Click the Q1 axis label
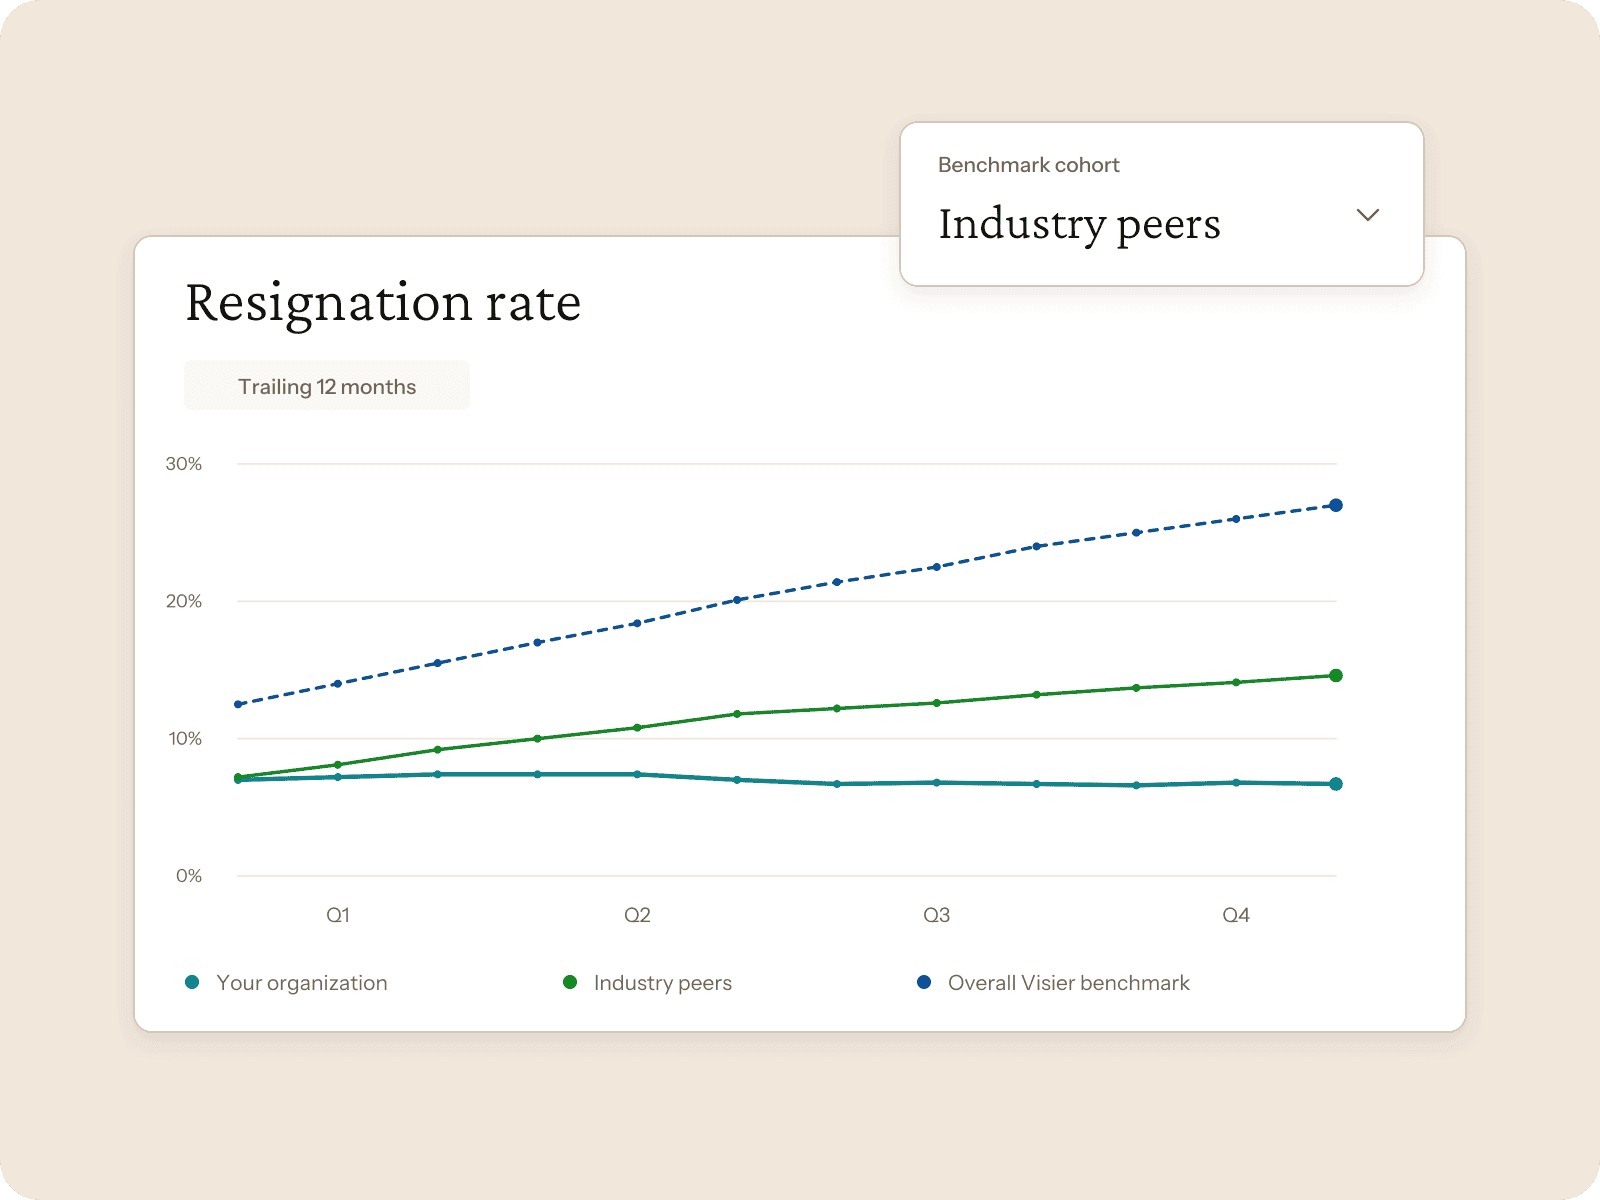 tap(338, 915)
